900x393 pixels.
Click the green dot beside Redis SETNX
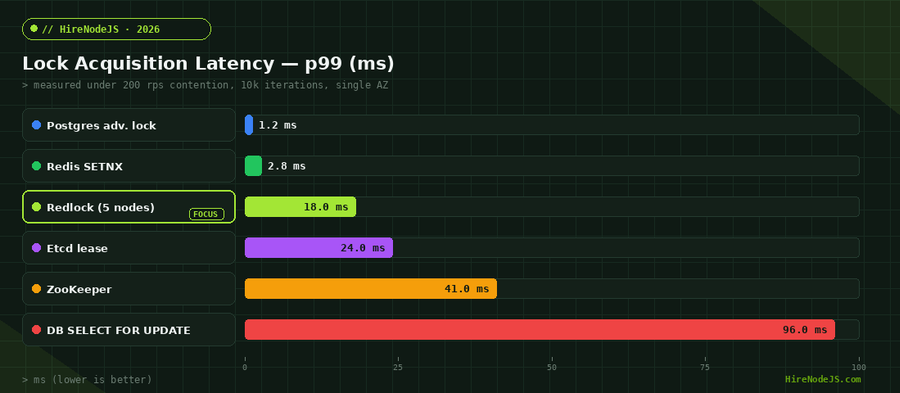36,166
